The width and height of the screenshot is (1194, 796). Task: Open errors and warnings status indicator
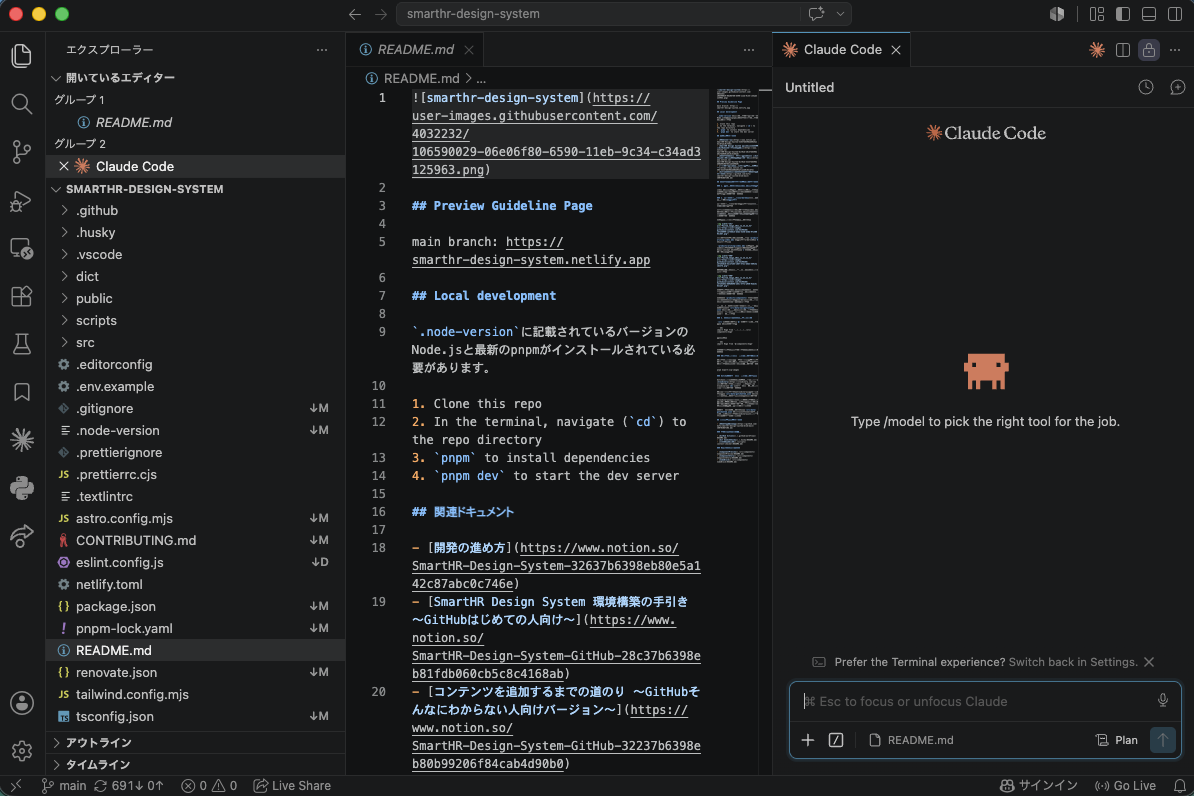209,785
